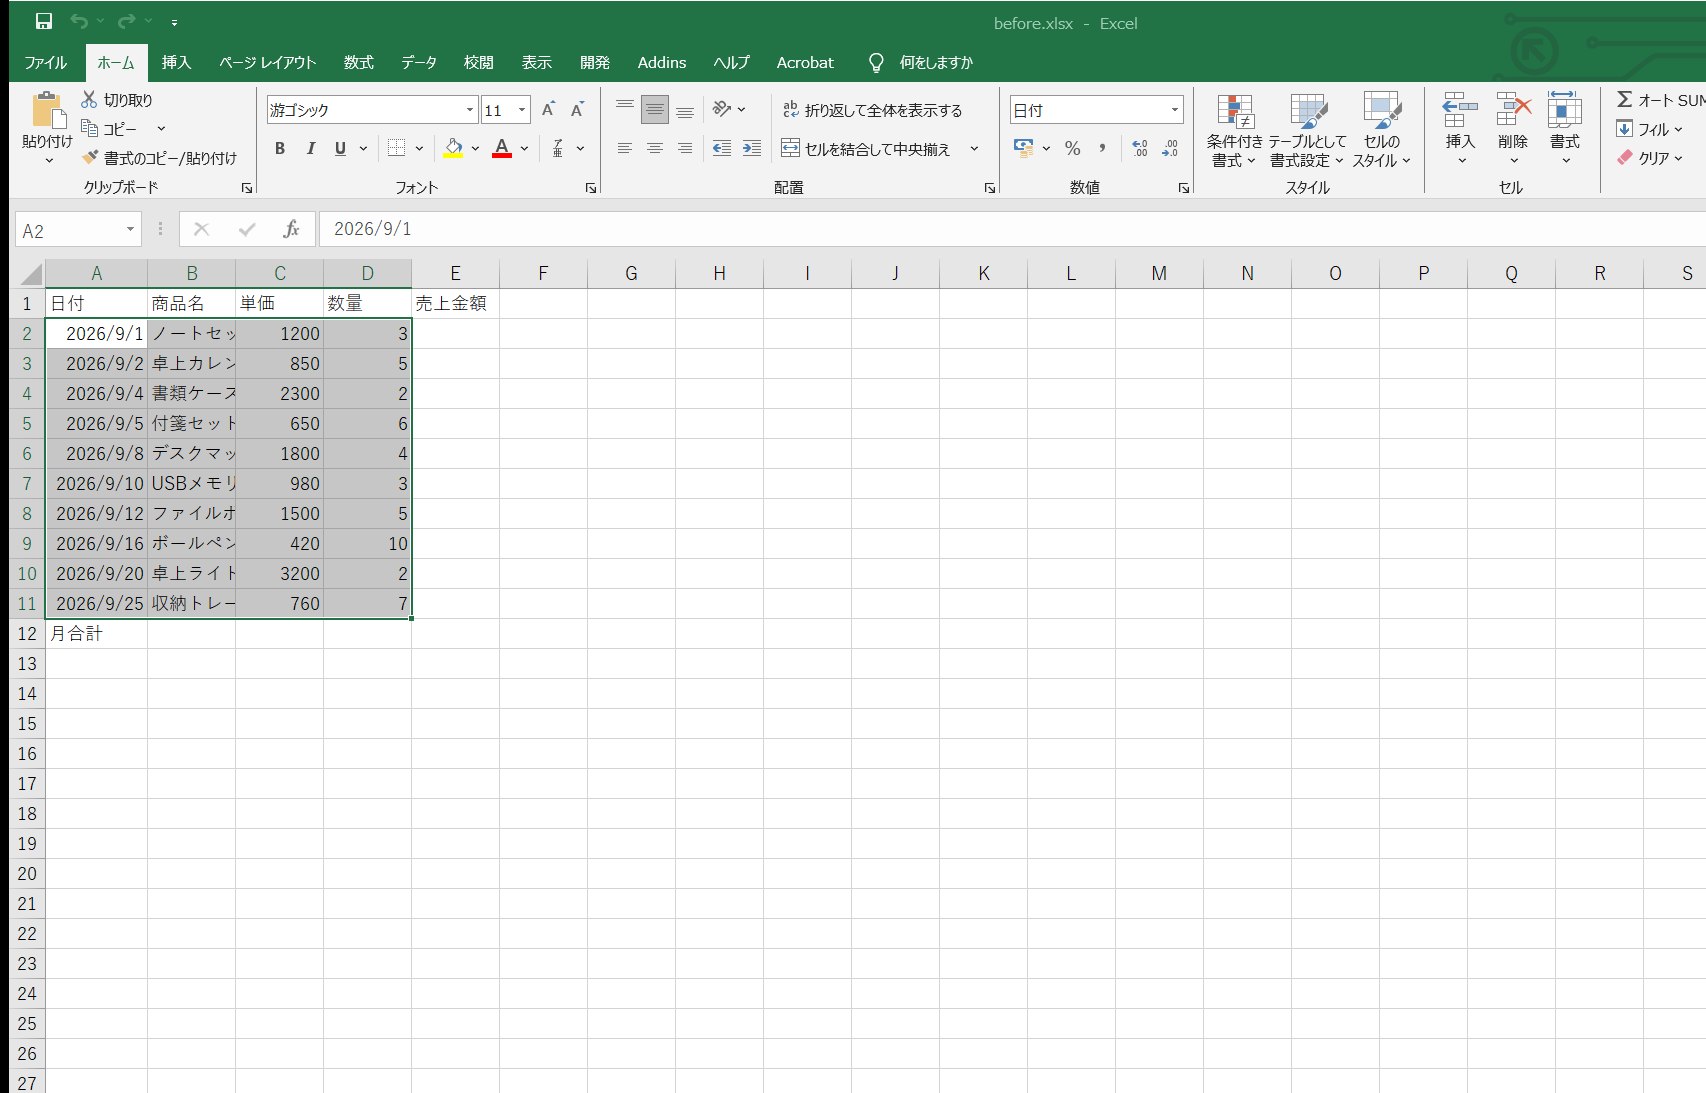Open the font name dropdown 游ゴシック
The width and height of the screenshot is (1706, 1093).
point(470,110)
